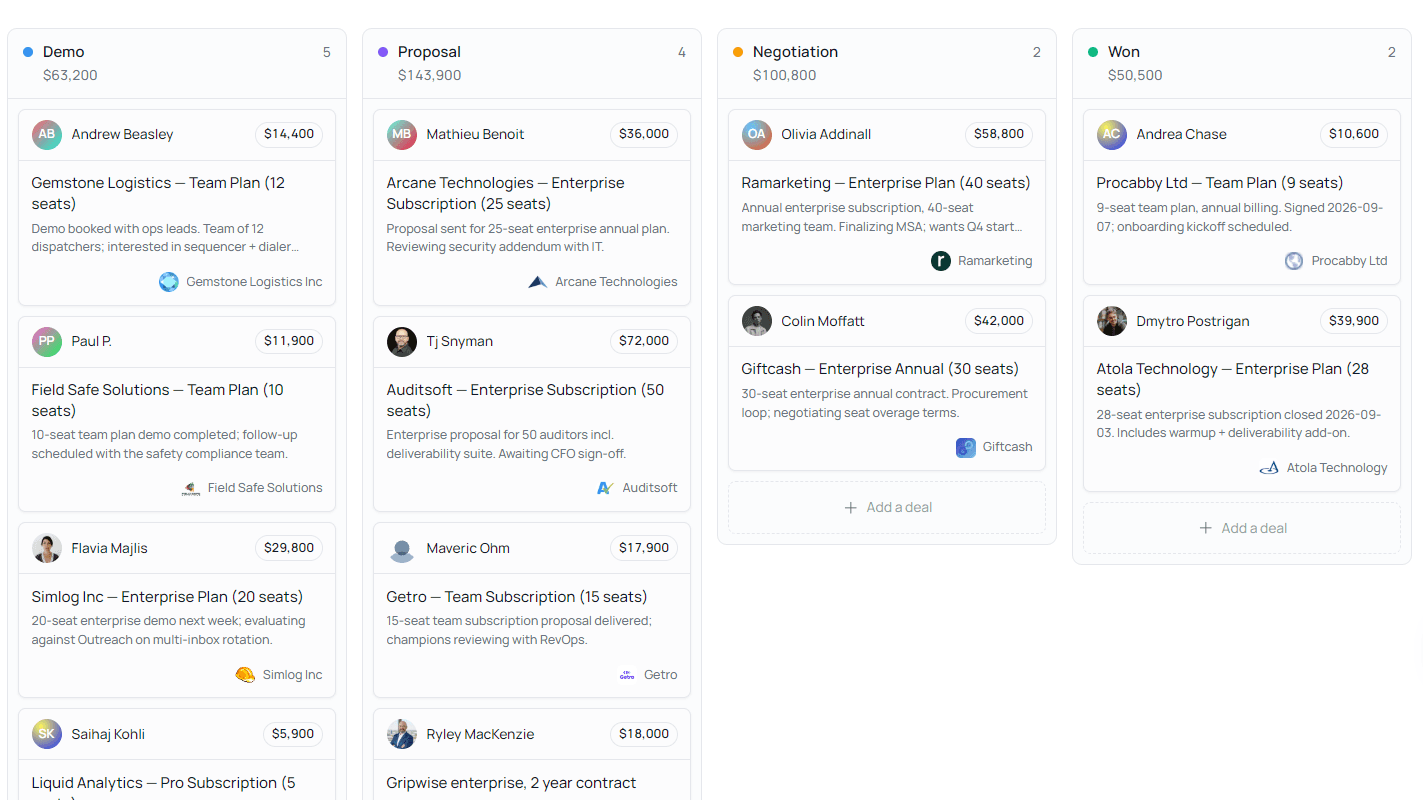The image size is (1423, 800).
Task: Click the Field Safe Solutions company logo
Action: [191, 488]
